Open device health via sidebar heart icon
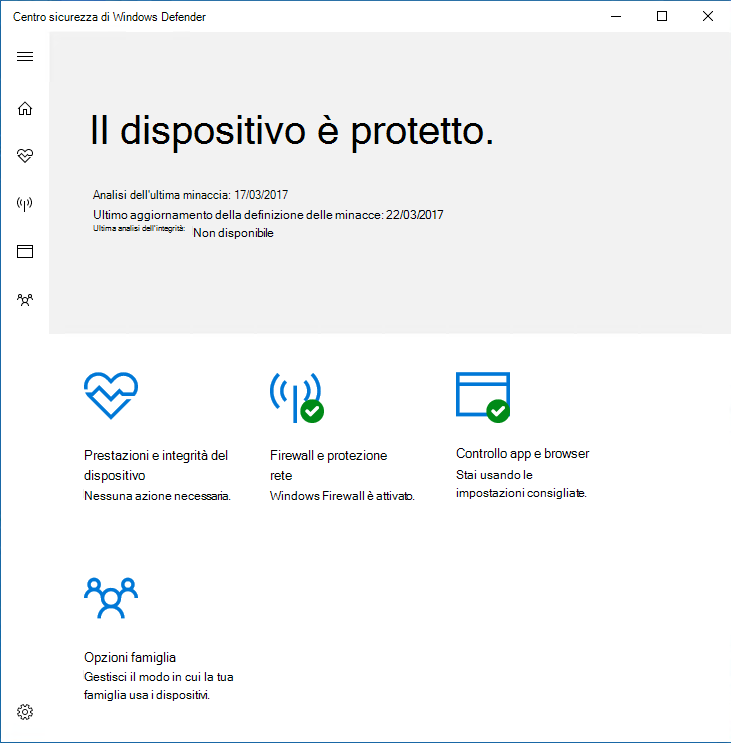The image size is (731, 743). (25, 155)
